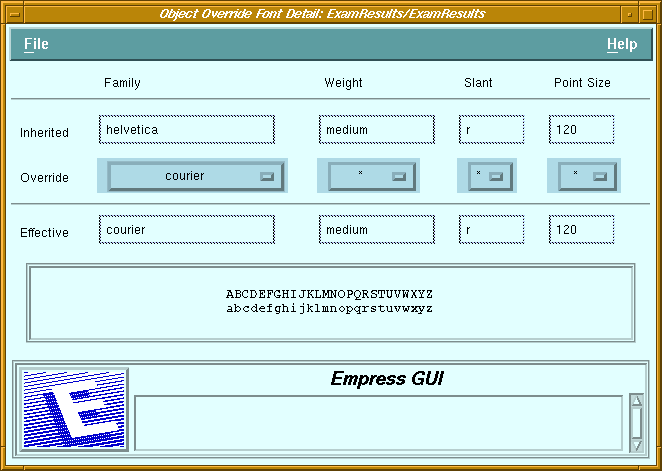Screen dimensions: 662x471
Task: Click the effective point size field
Action: coord(581,230)
